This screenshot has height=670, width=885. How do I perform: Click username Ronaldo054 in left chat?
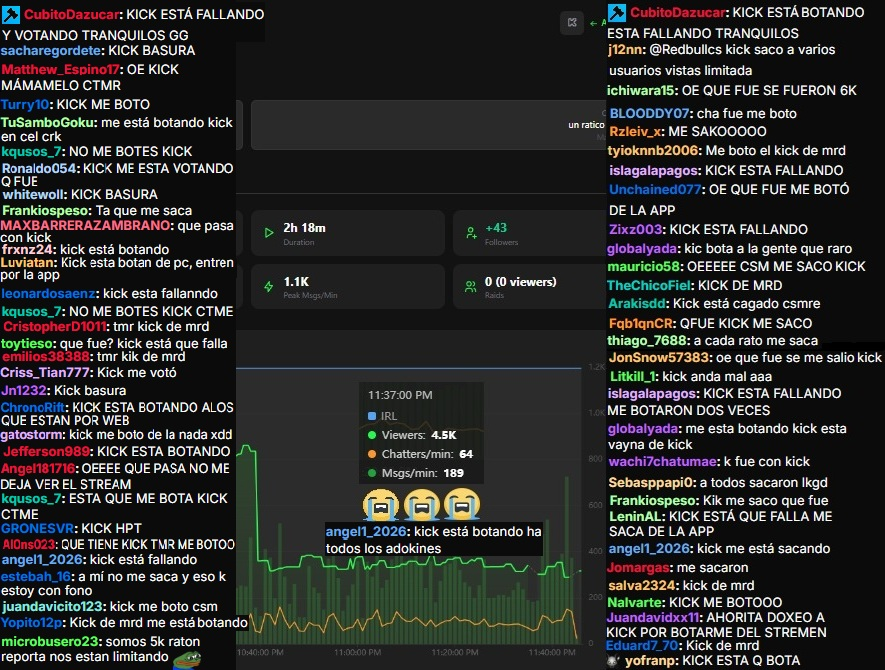point(38,168)
